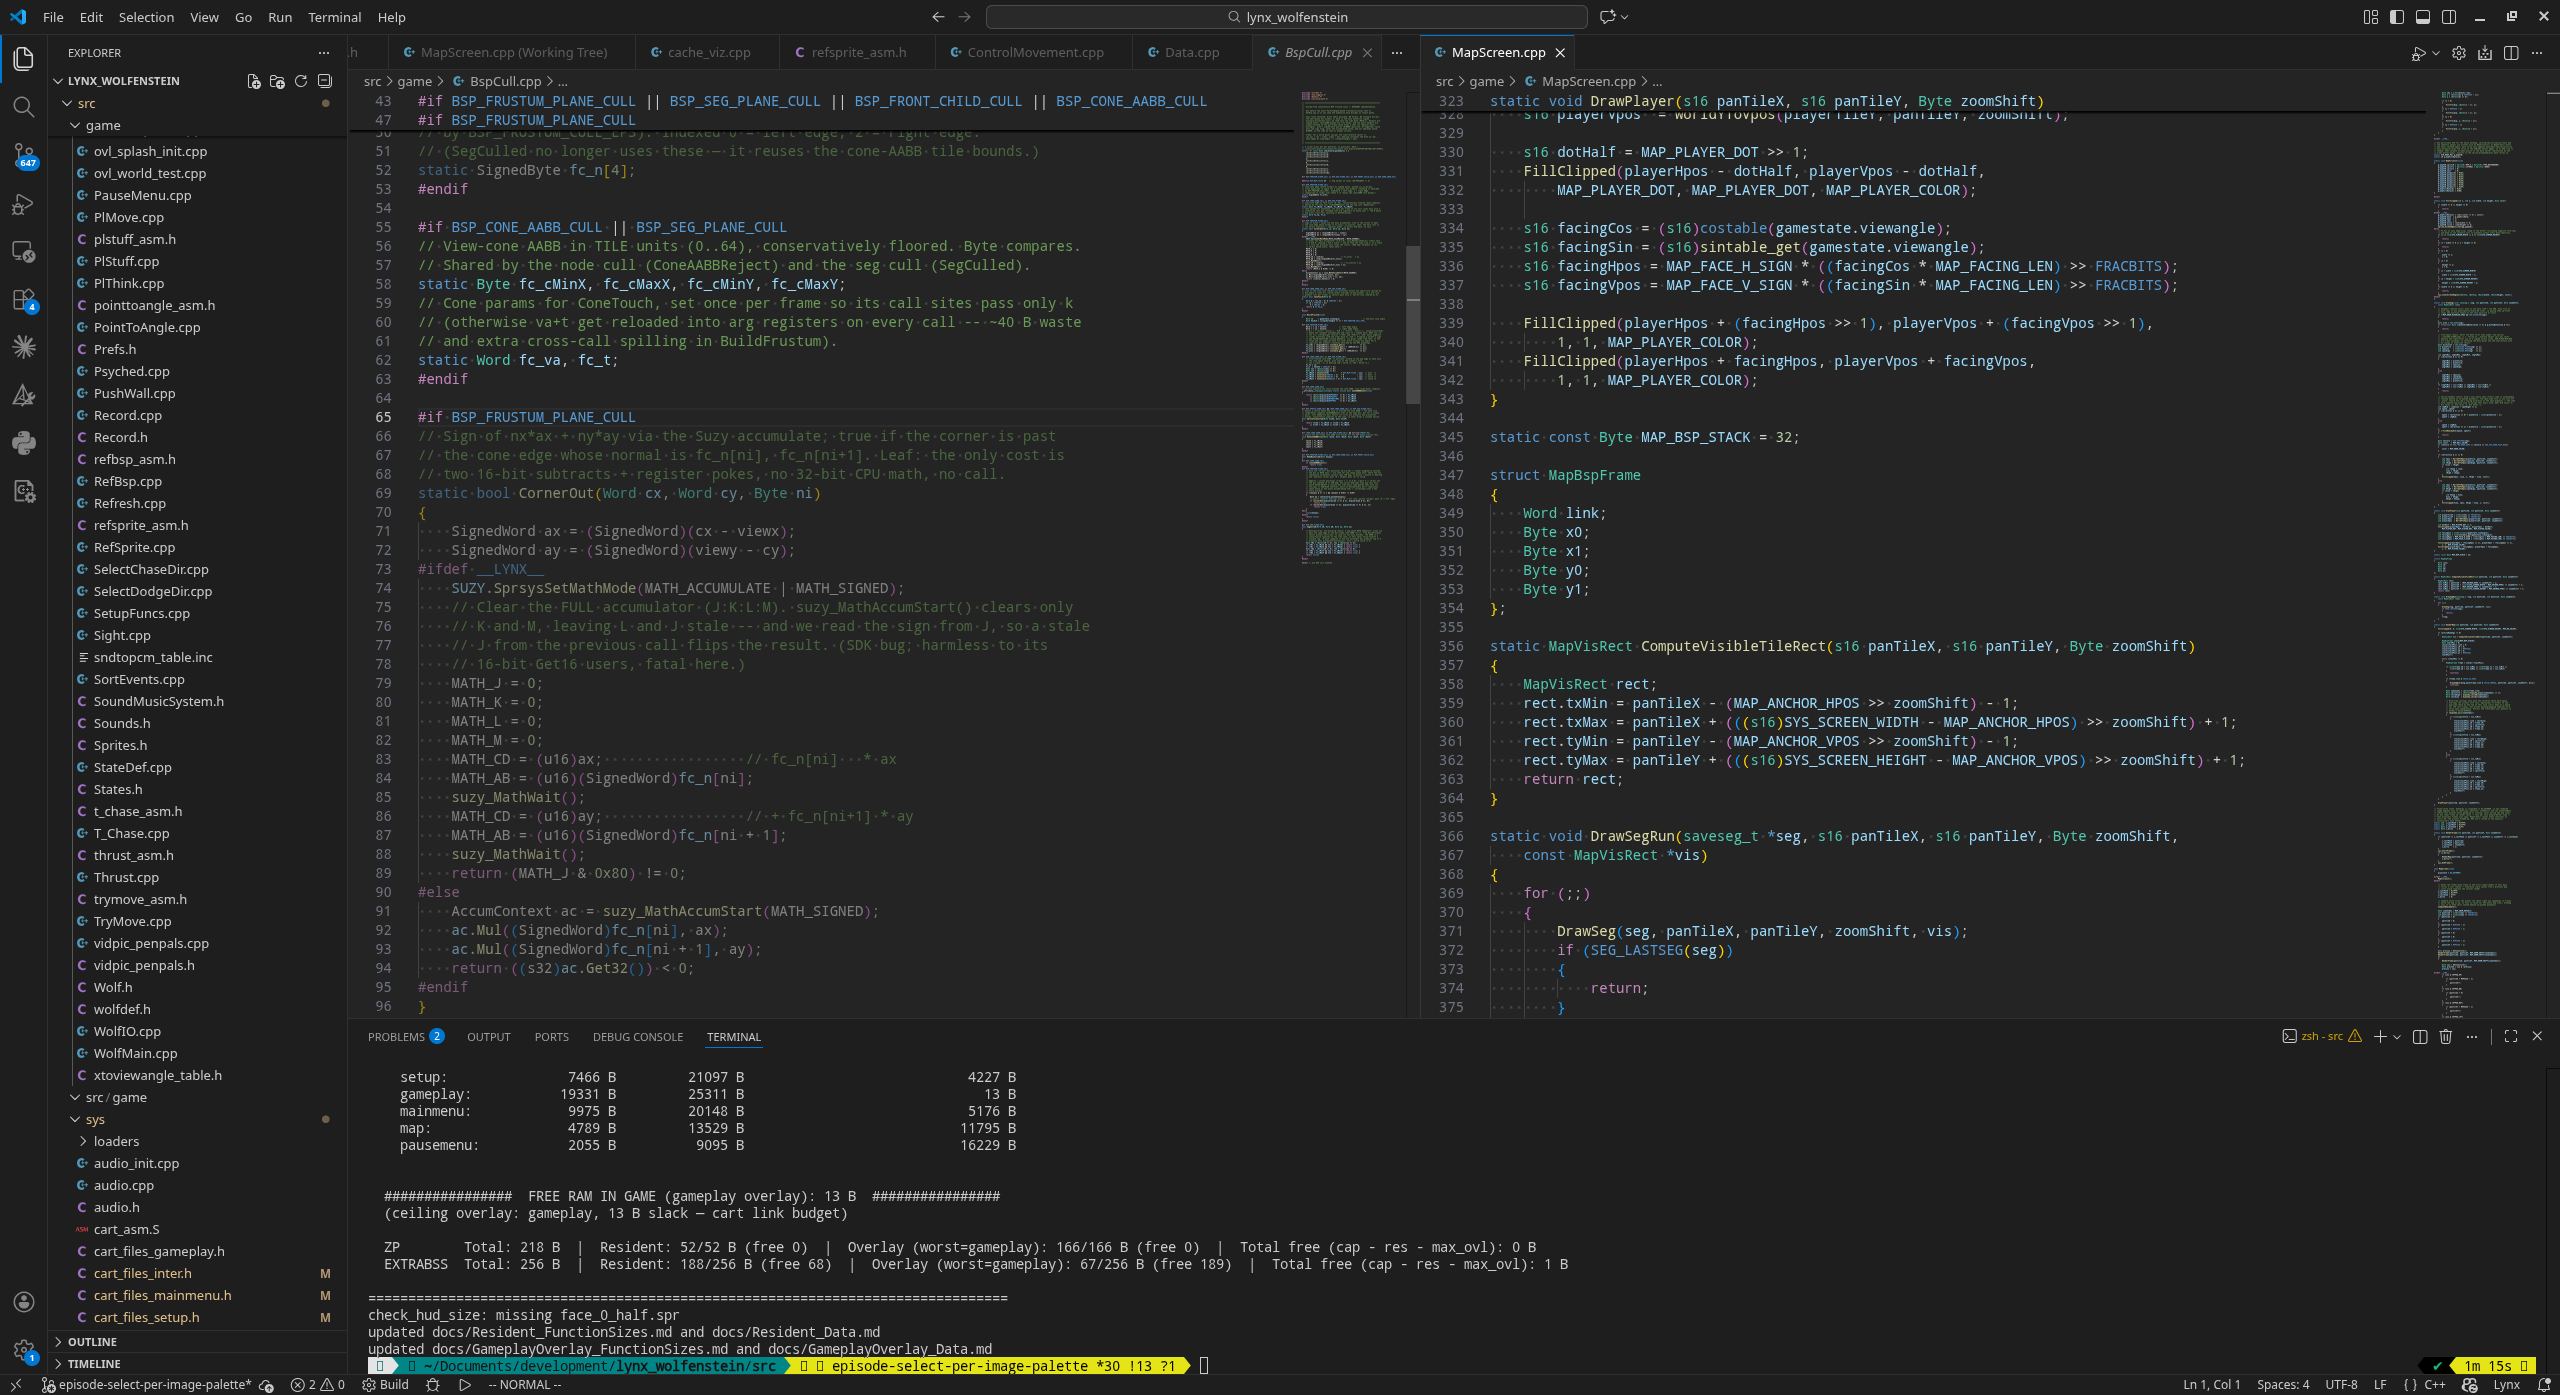Click New File icon in Explorer header
2560x1395 pixels.
pos(254,81)
